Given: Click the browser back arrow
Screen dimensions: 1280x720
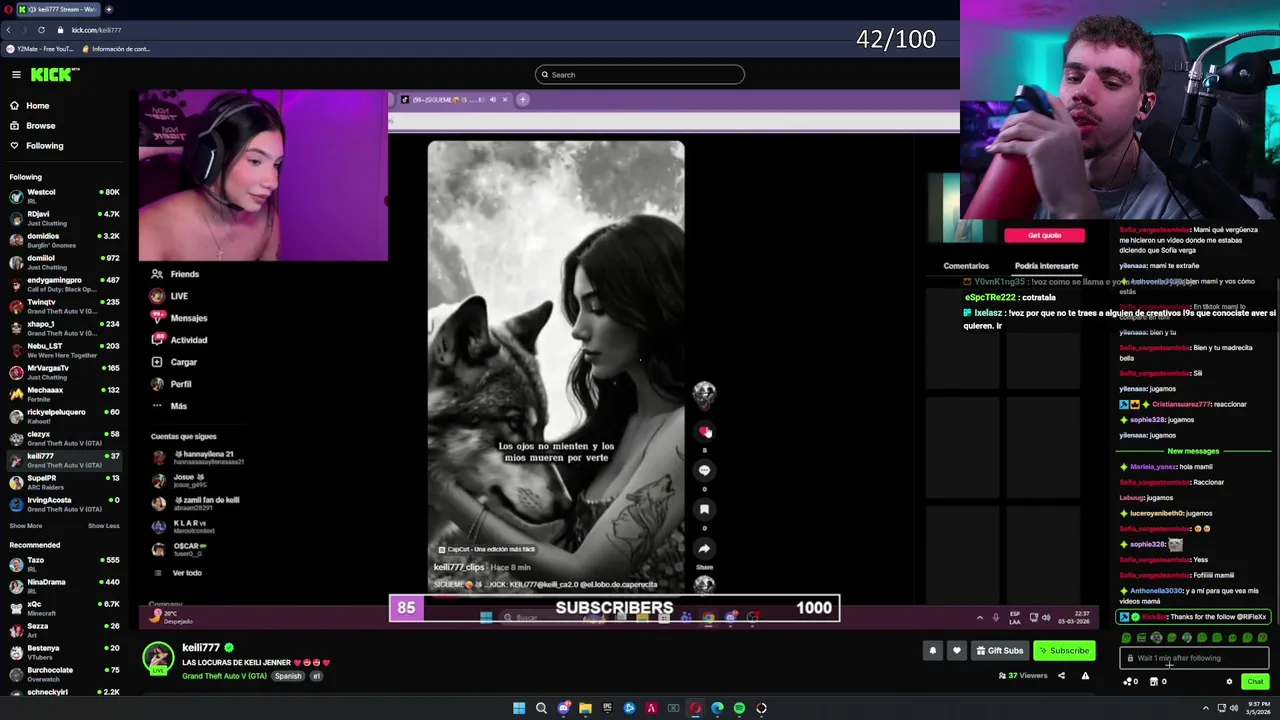Looking at the screenshot, I should coord(9,30).
